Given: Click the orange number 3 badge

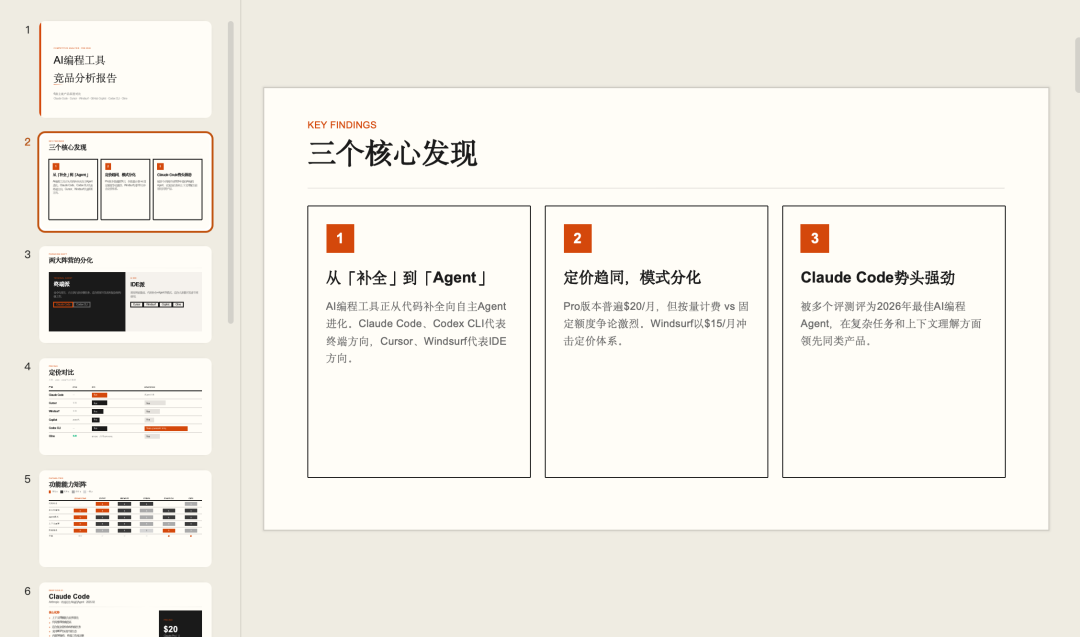Looking at the screenshot, I should [814, 238].
